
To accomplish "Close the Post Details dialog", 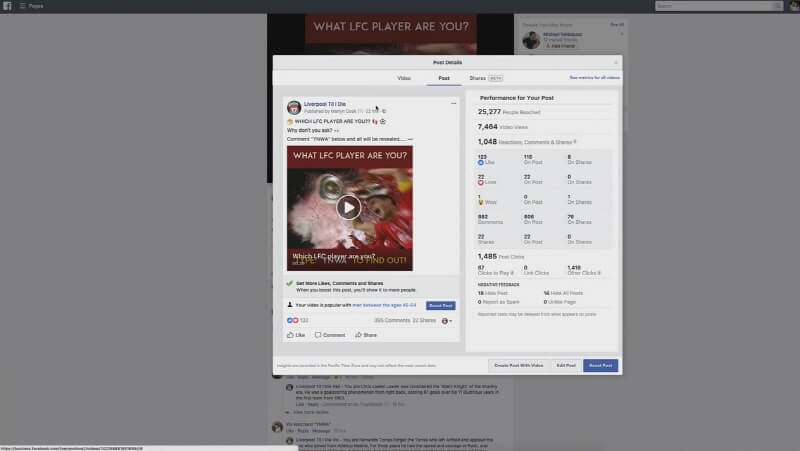I will pyautogui.click(x=616, y=62).
